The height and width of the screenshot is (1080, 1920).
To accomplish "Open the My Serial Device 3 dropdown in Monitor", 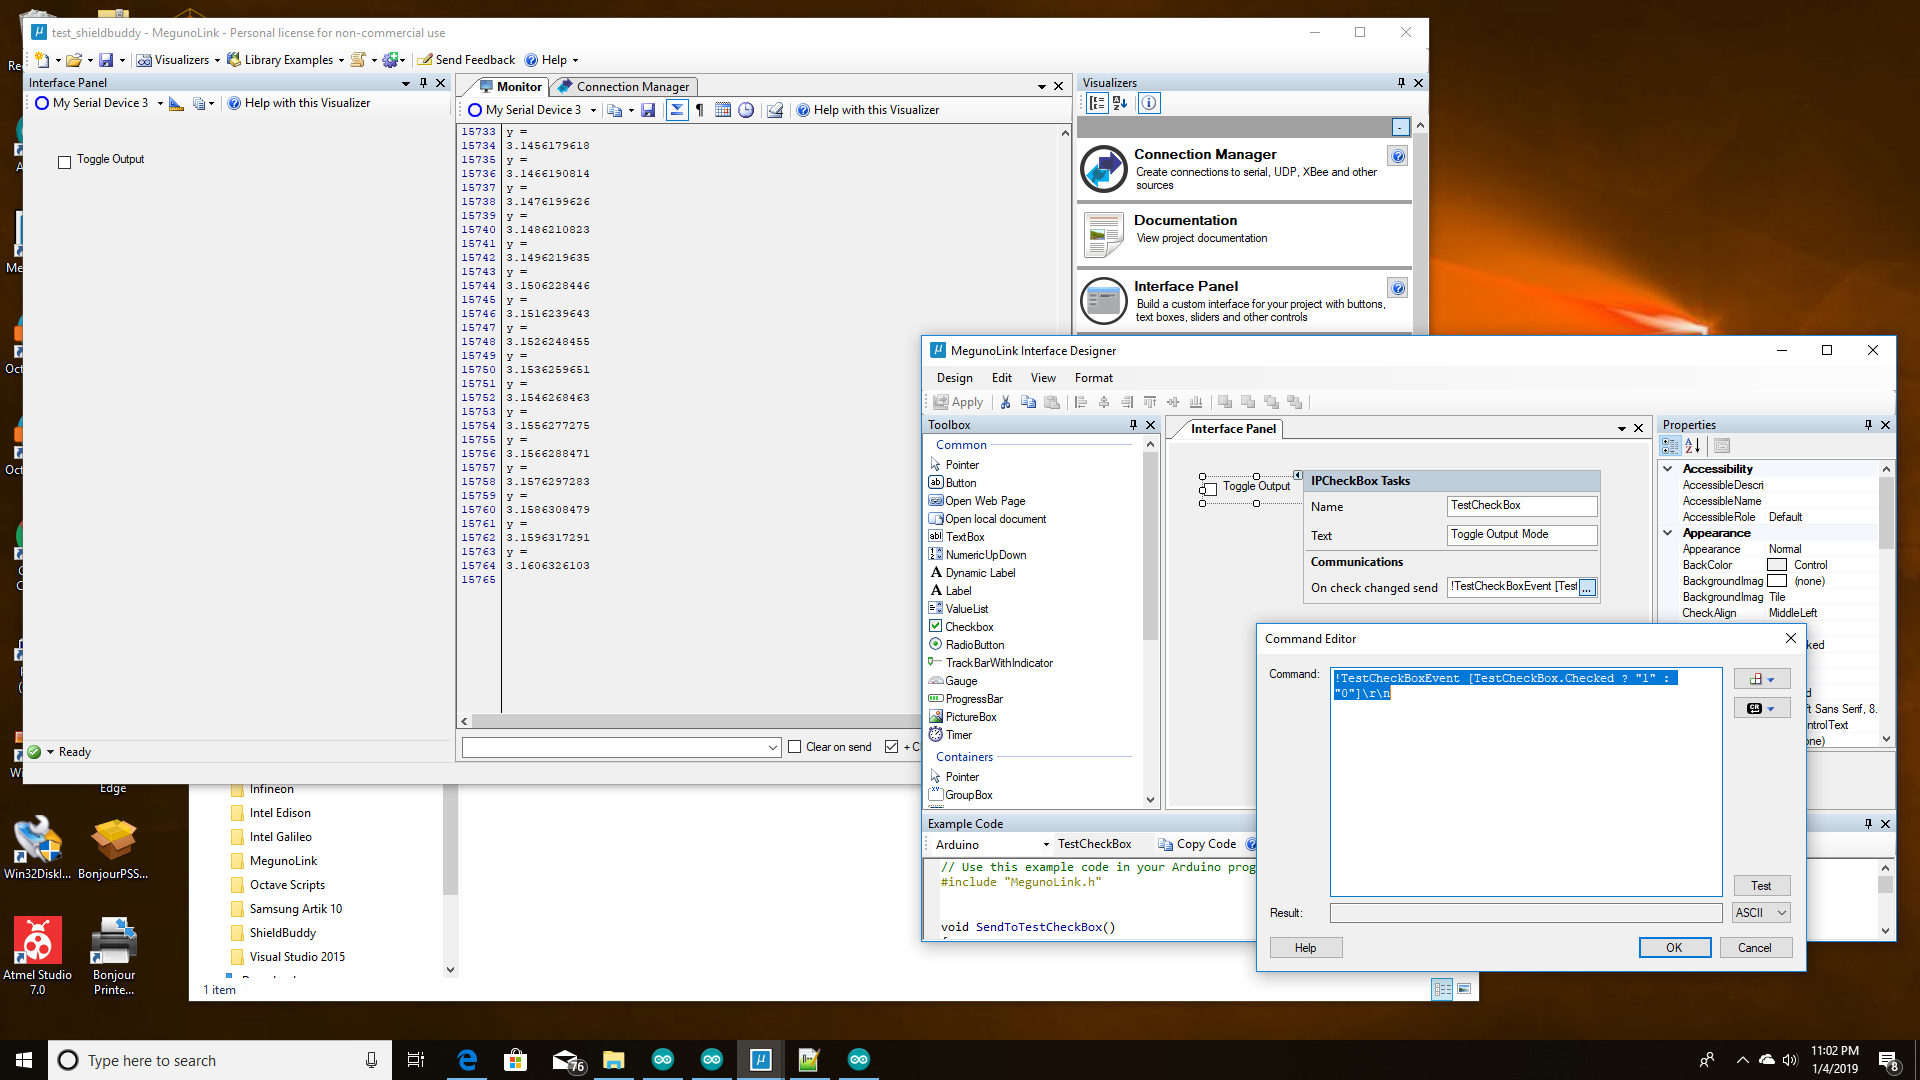I will coord(593,110).
